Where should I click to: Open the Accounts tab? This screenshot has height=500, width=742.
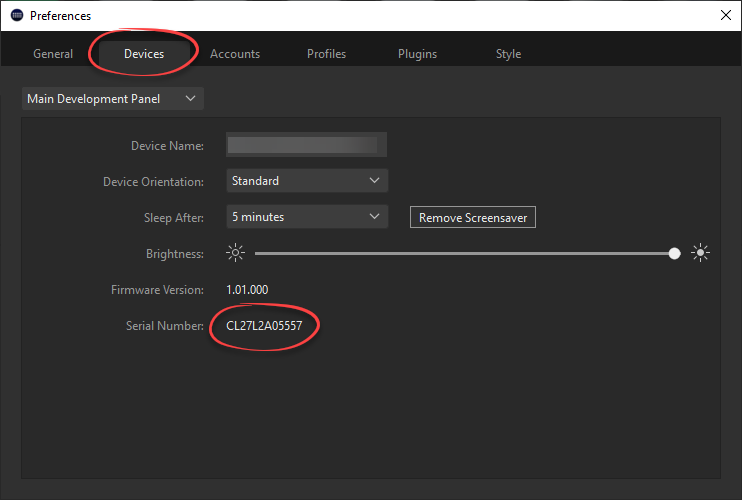[235, 54]
